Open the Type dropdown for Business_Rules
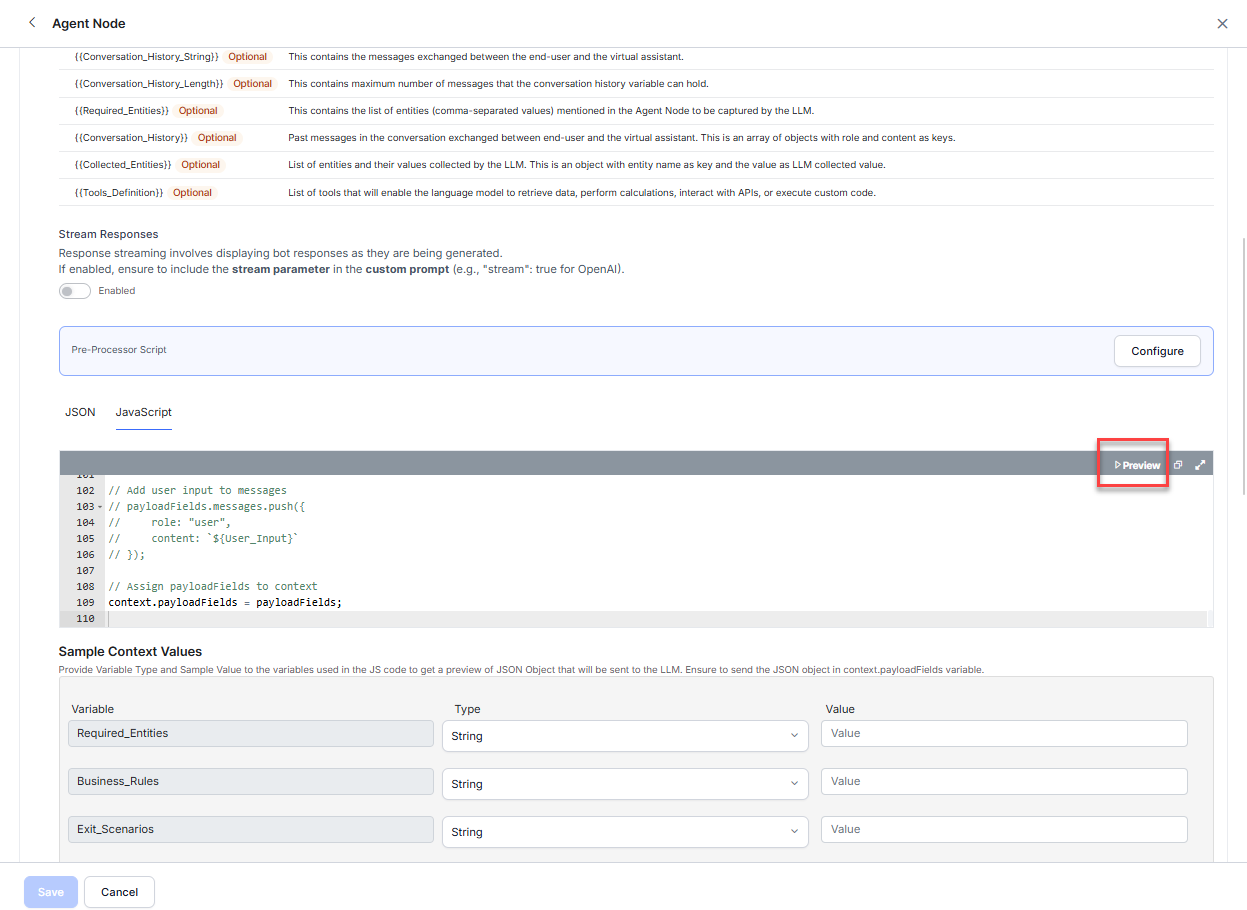Screen dimensions: 1247x910 pos(624,784)
